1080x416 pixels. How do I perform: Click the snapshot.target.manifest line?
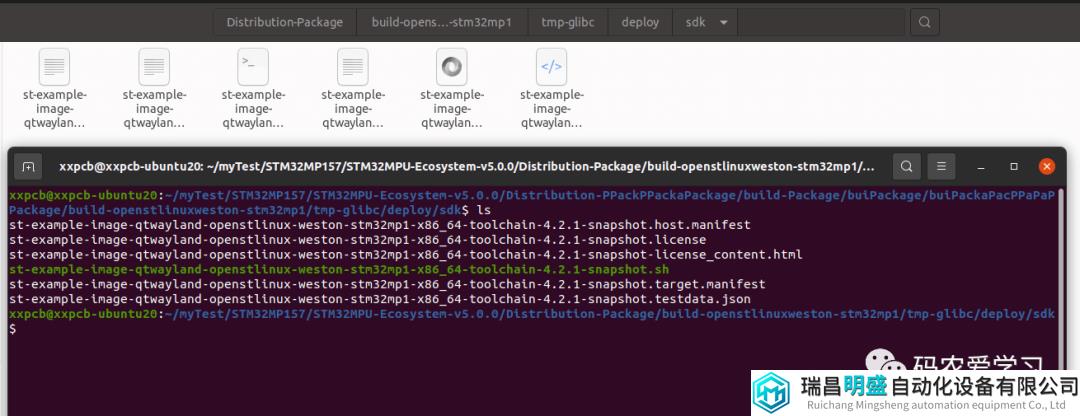387,284
